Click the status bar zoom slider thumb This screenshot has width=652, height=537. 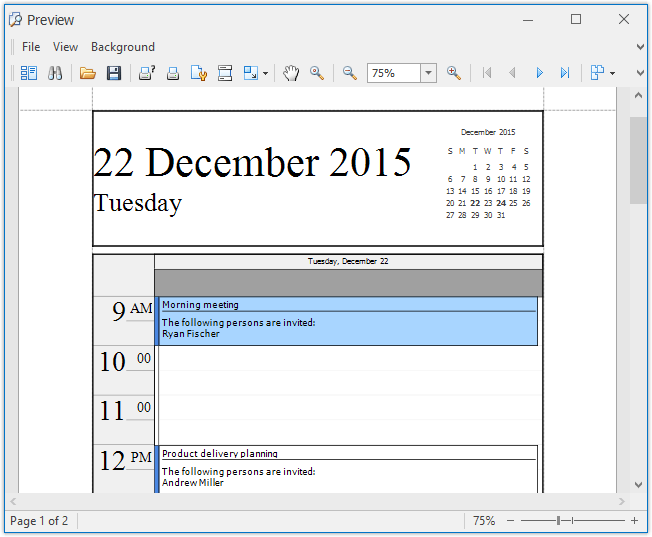click(x=558, y=521)
